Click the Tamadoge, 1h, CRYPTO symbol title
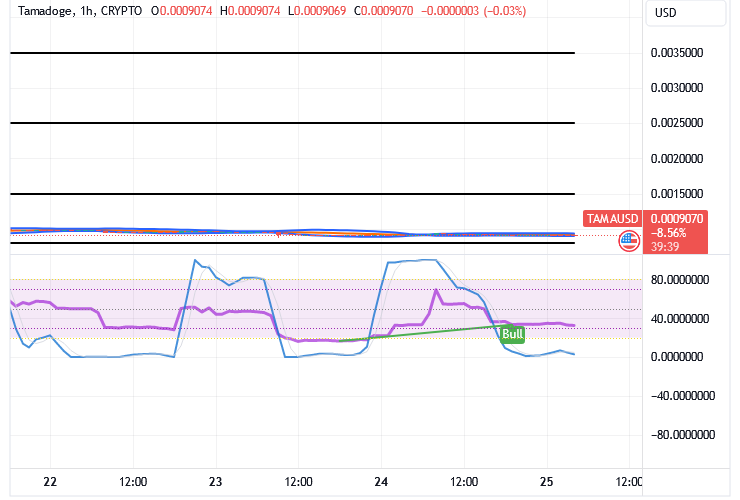This screenshot has width=740, height=500. (80, 11)
